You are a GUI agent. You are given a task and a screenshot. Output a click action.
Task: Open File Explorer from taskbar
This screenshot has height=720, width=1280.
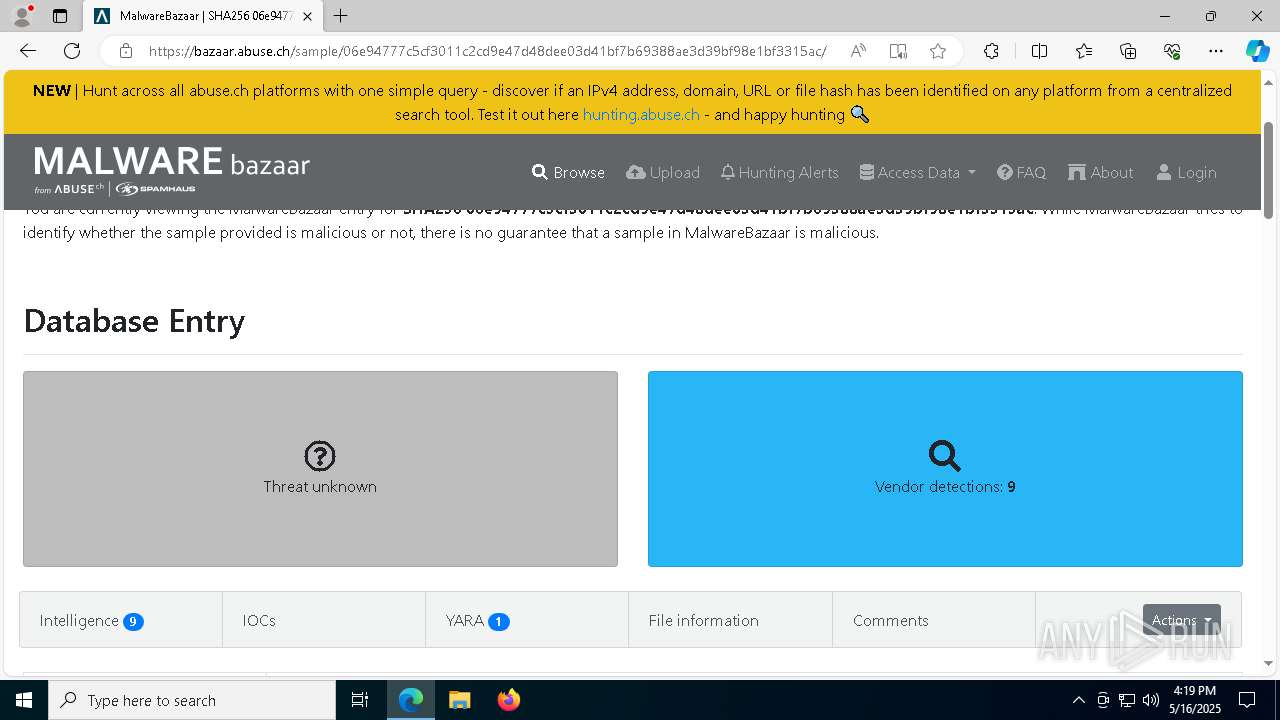tap(459, 700)
